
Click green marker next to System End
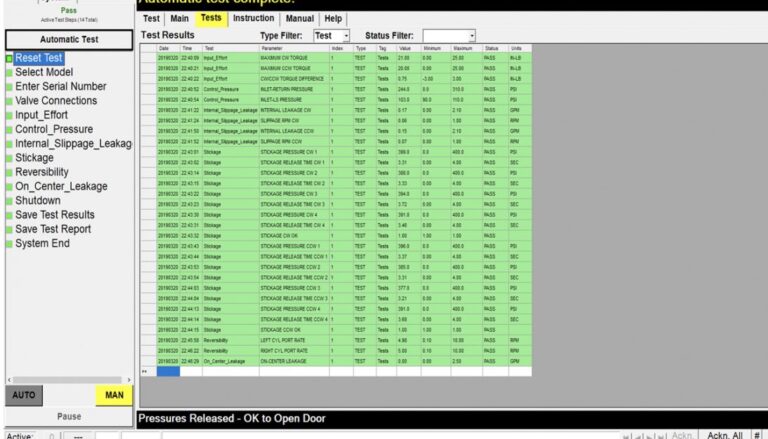(9, 244)
